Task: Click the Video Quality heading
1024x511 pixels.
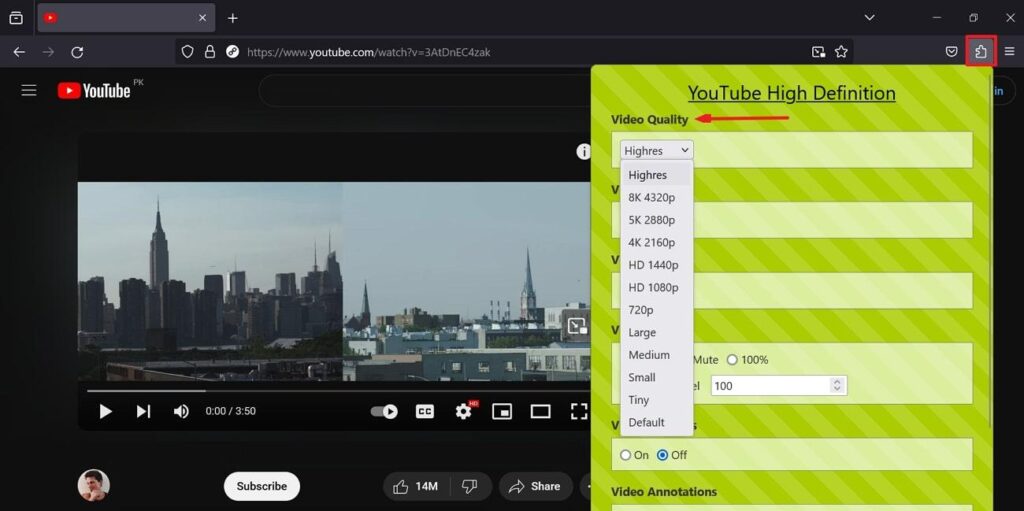Action: click(x=649, y=119)
